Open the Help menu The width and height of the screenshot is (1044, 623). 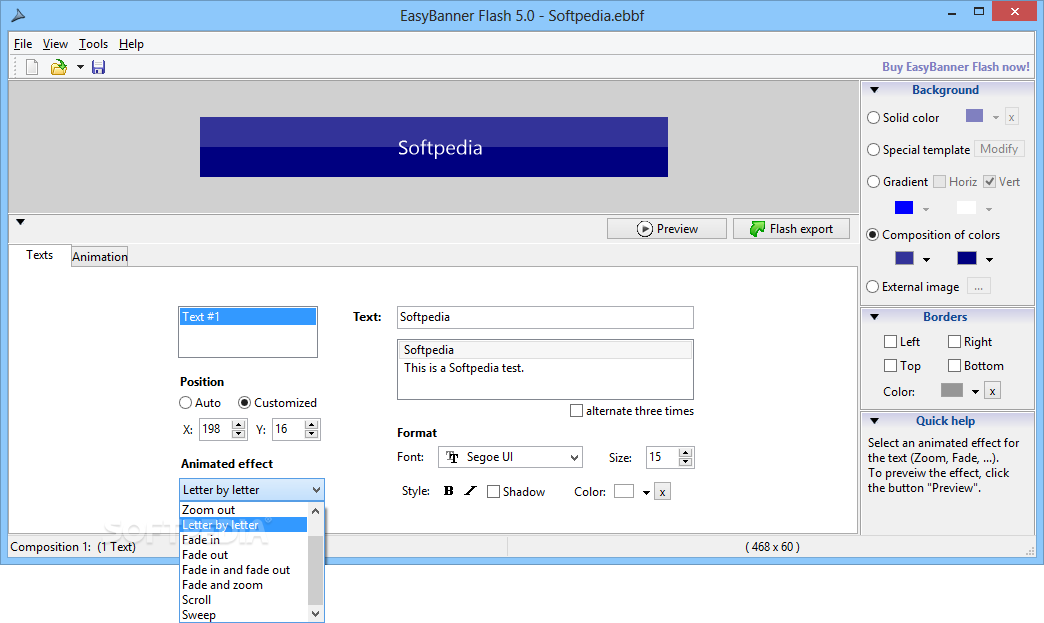pos(131,44)
